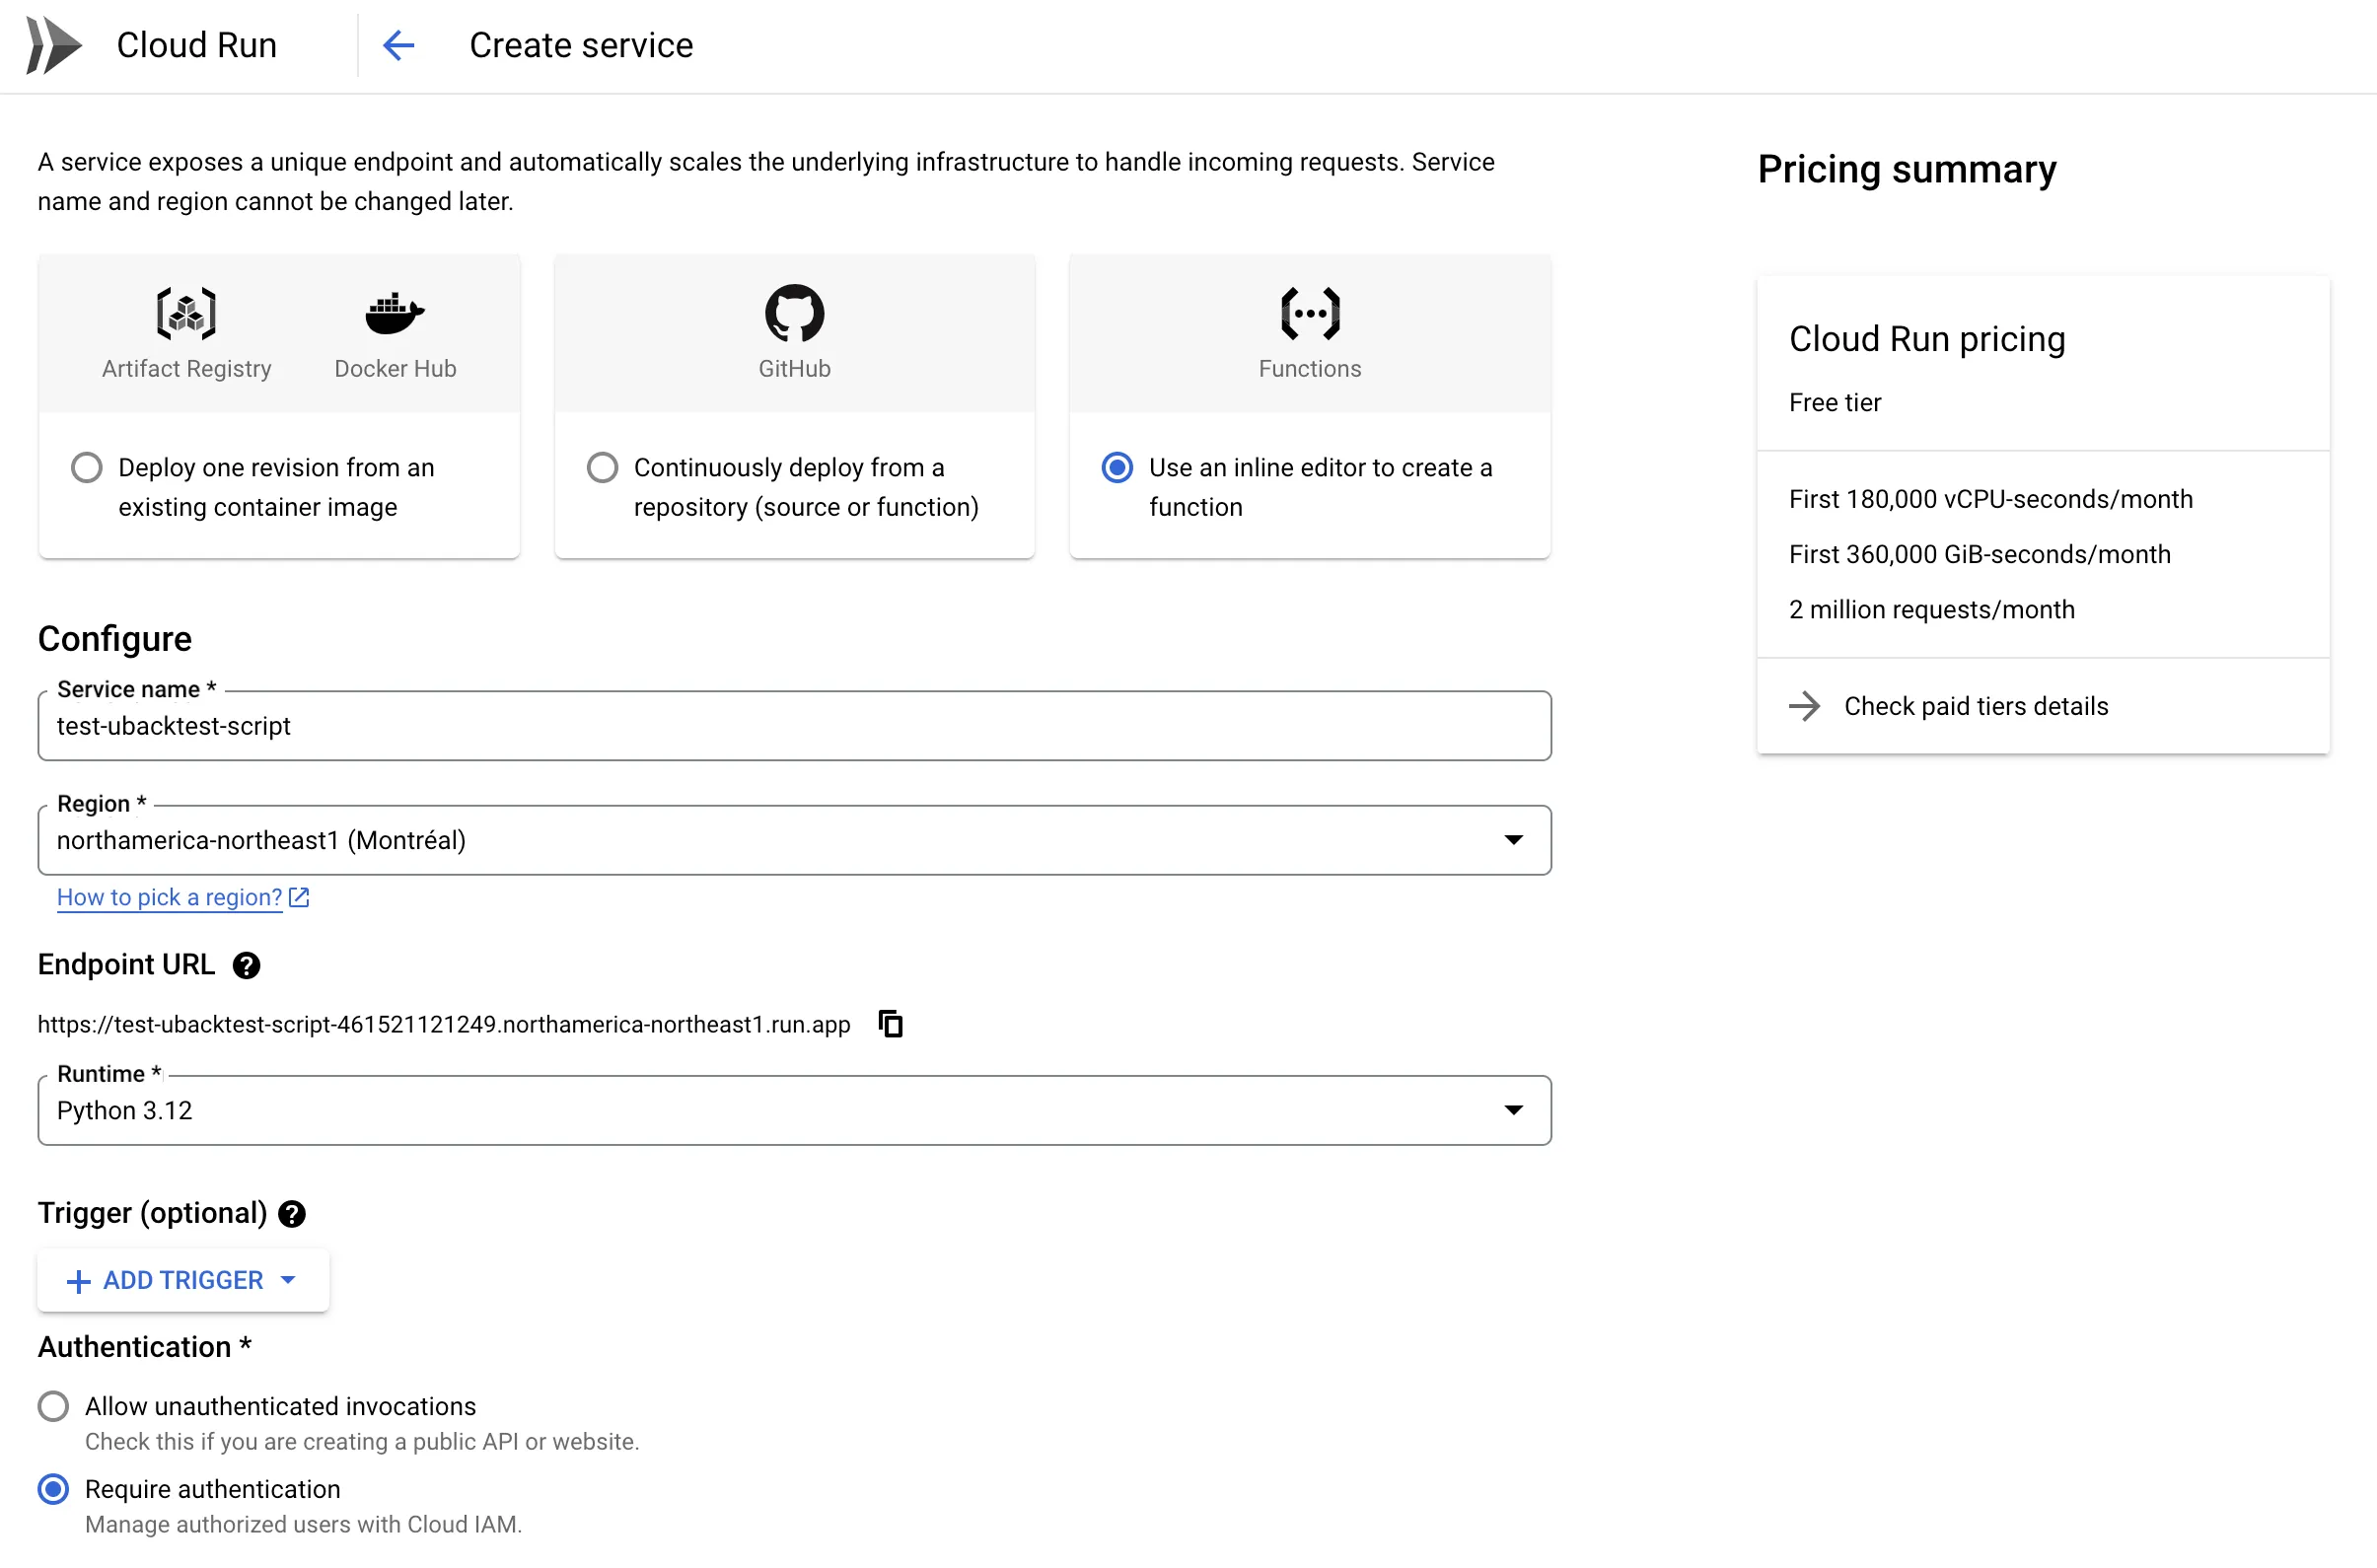The image size is (2377, 1568).
Task: Click the GitHub icon
Action: 794,315
